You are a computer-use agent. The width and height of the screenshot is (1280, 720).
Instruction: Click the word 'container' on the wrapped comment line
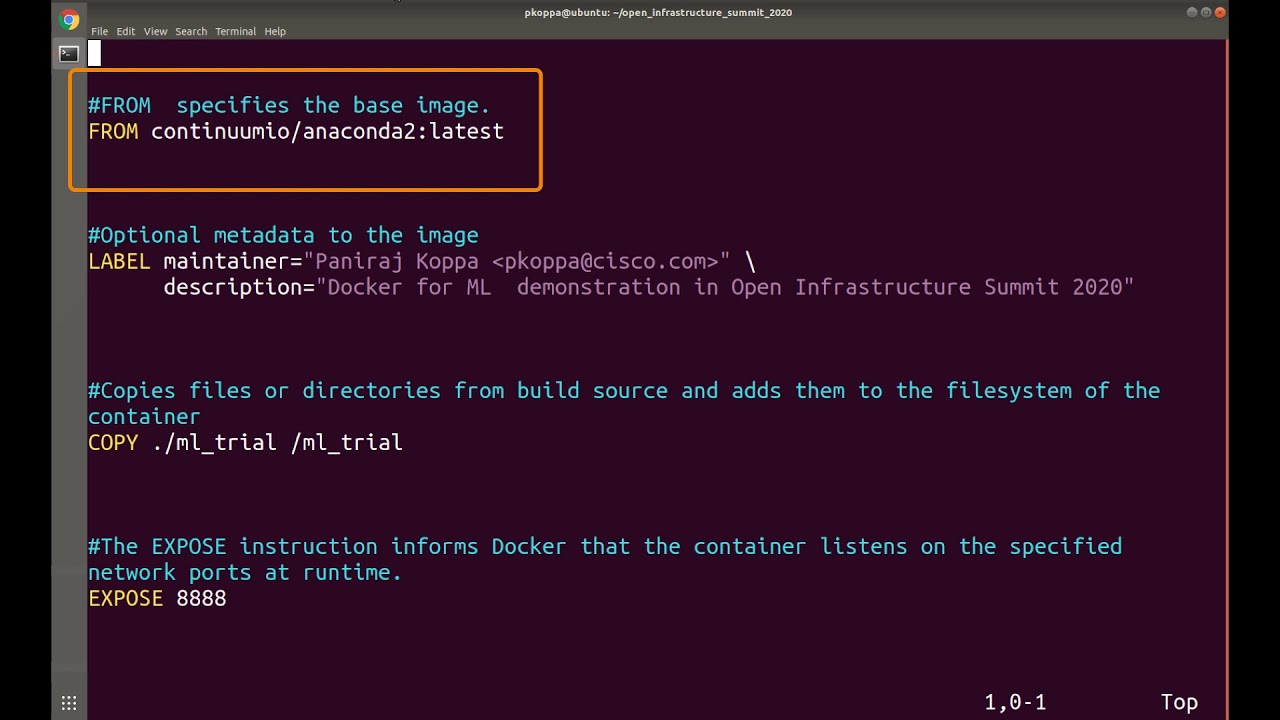point(144,417)
